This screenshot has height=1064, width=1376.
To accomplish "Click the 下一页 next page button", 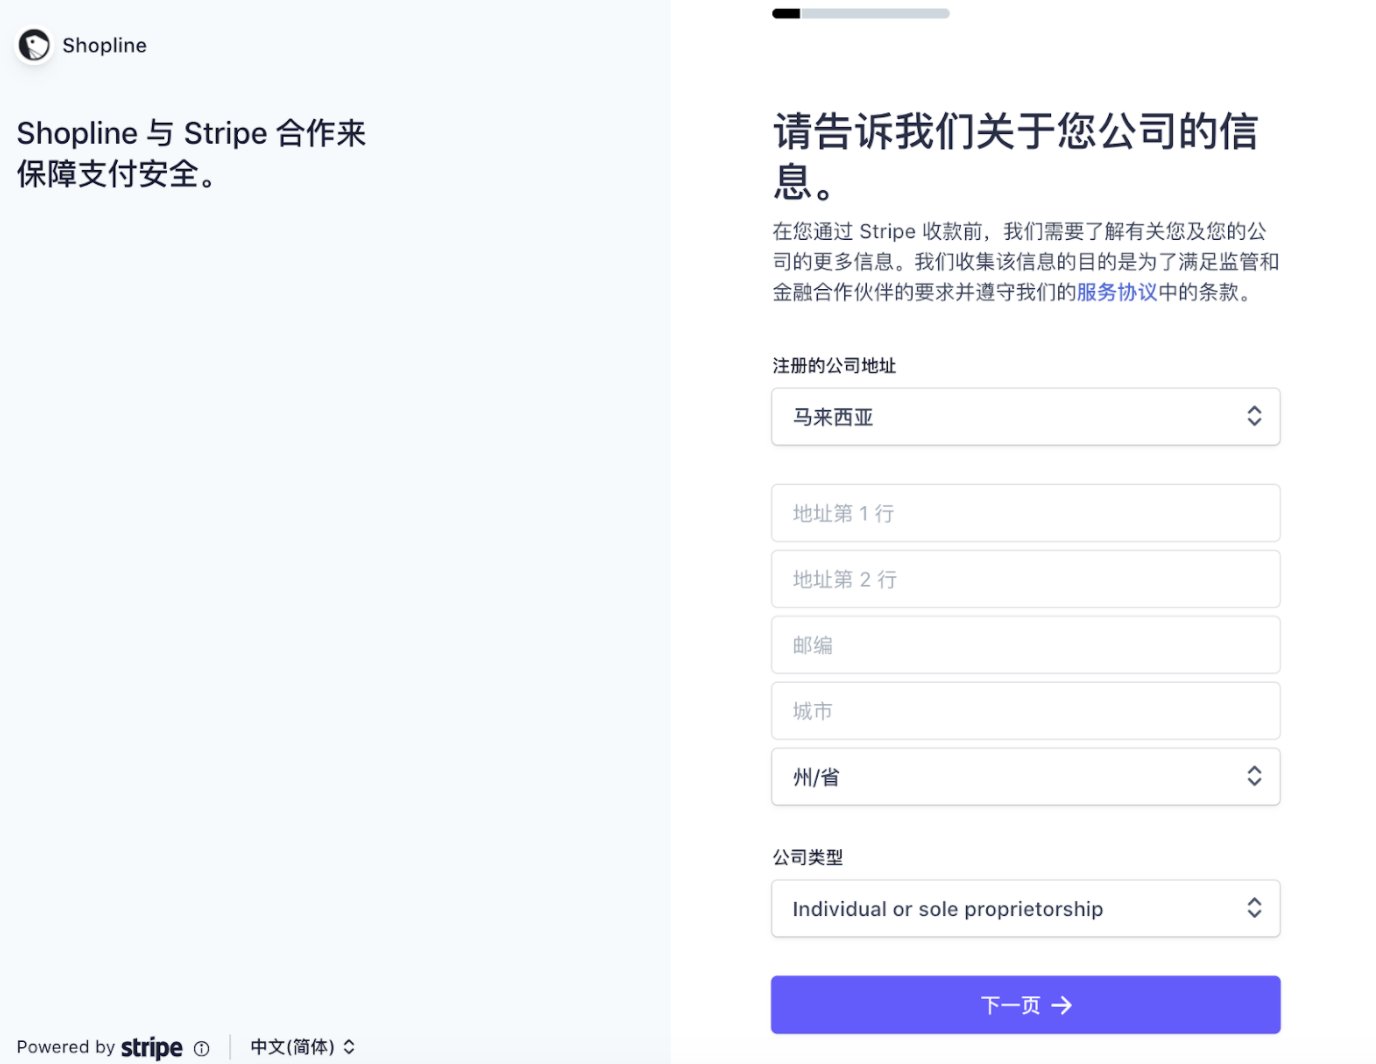I will pyautogui.click(x=1025, y=1005).
